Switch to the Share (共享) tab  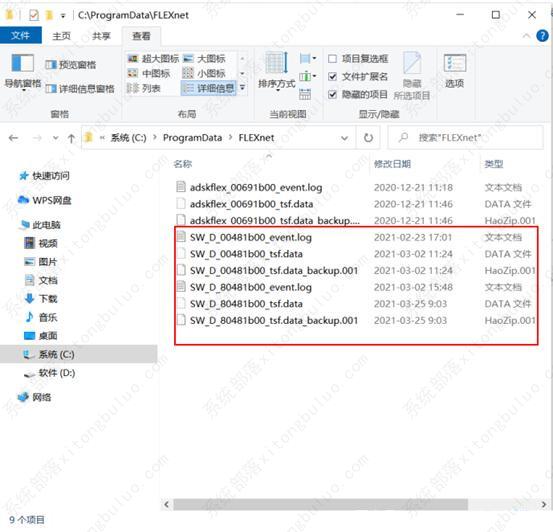tap(101, 36)
